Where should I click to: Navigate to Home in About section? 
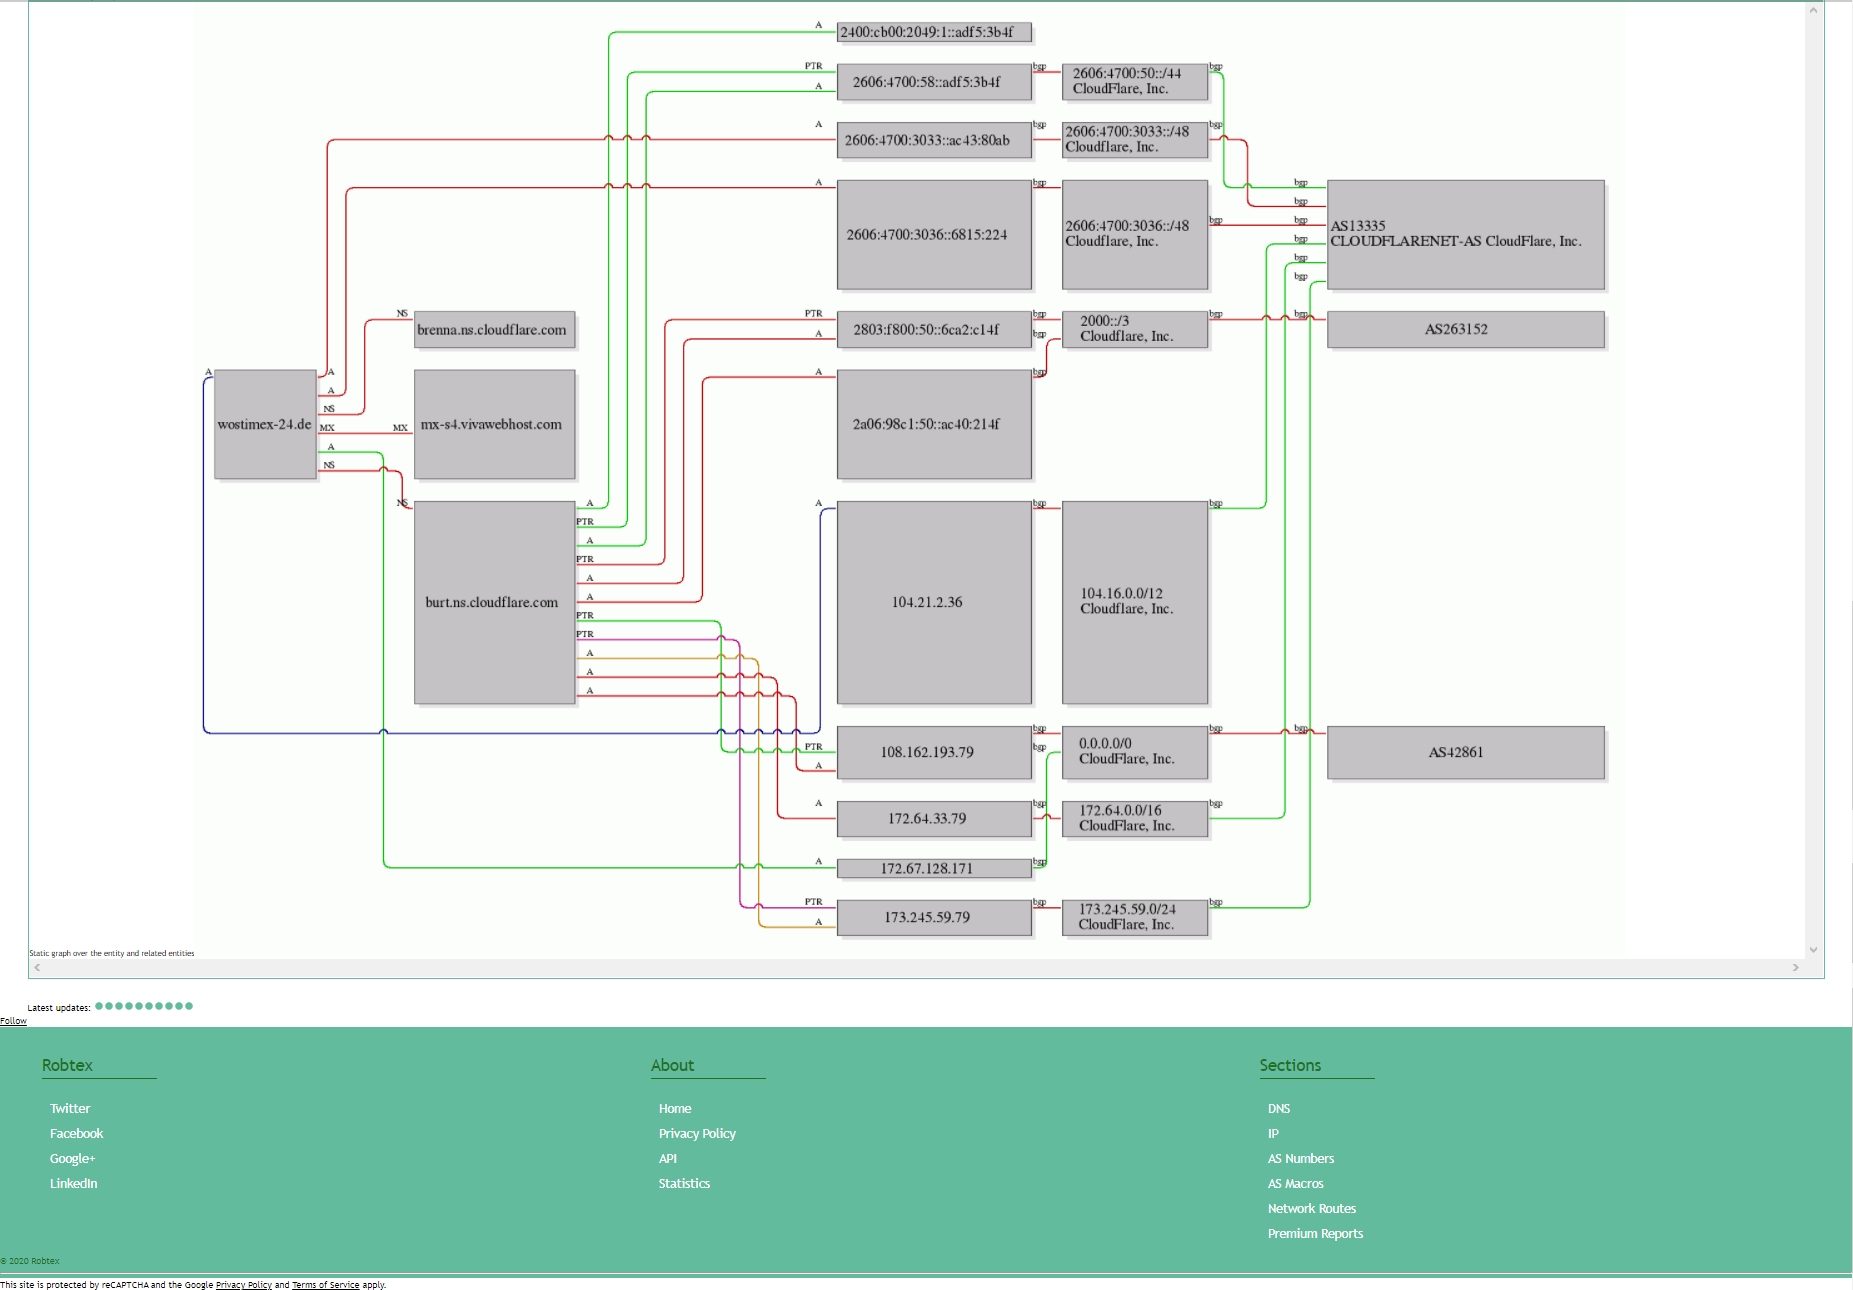(675, 1108)
